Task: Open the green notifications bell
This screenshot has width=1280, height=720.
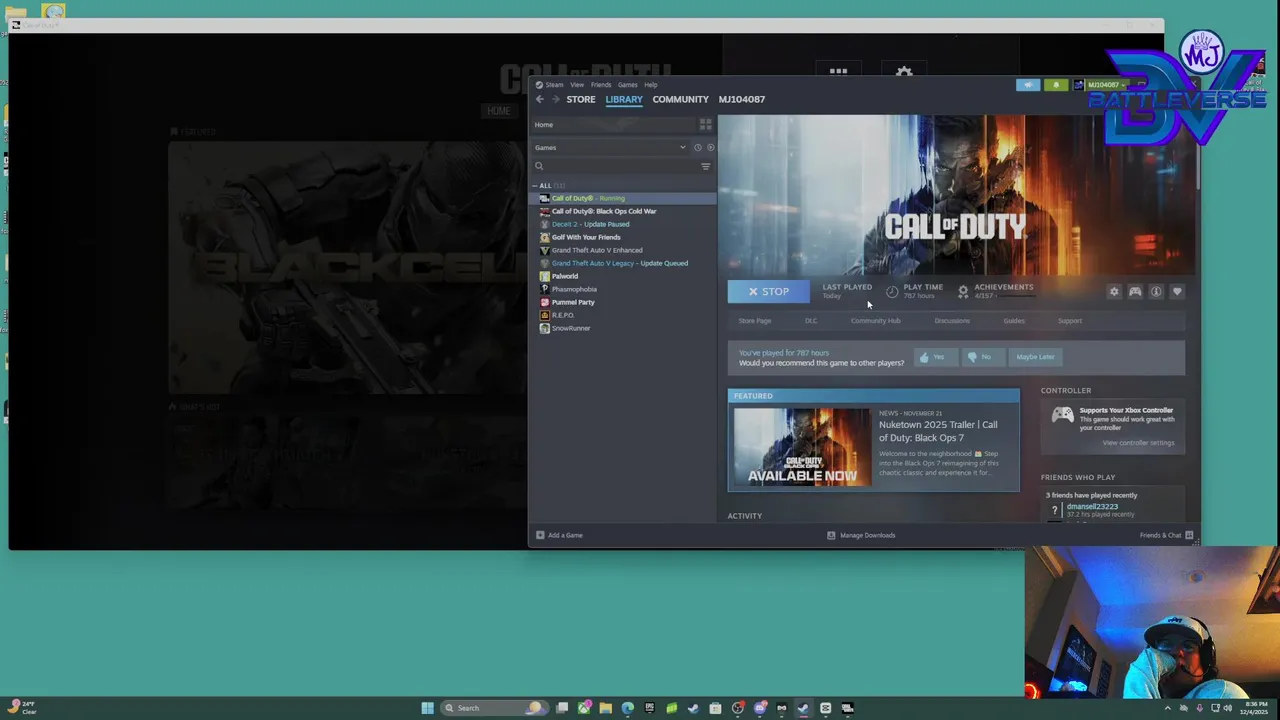Action: pyautogui.click(x=1056, y=85)
